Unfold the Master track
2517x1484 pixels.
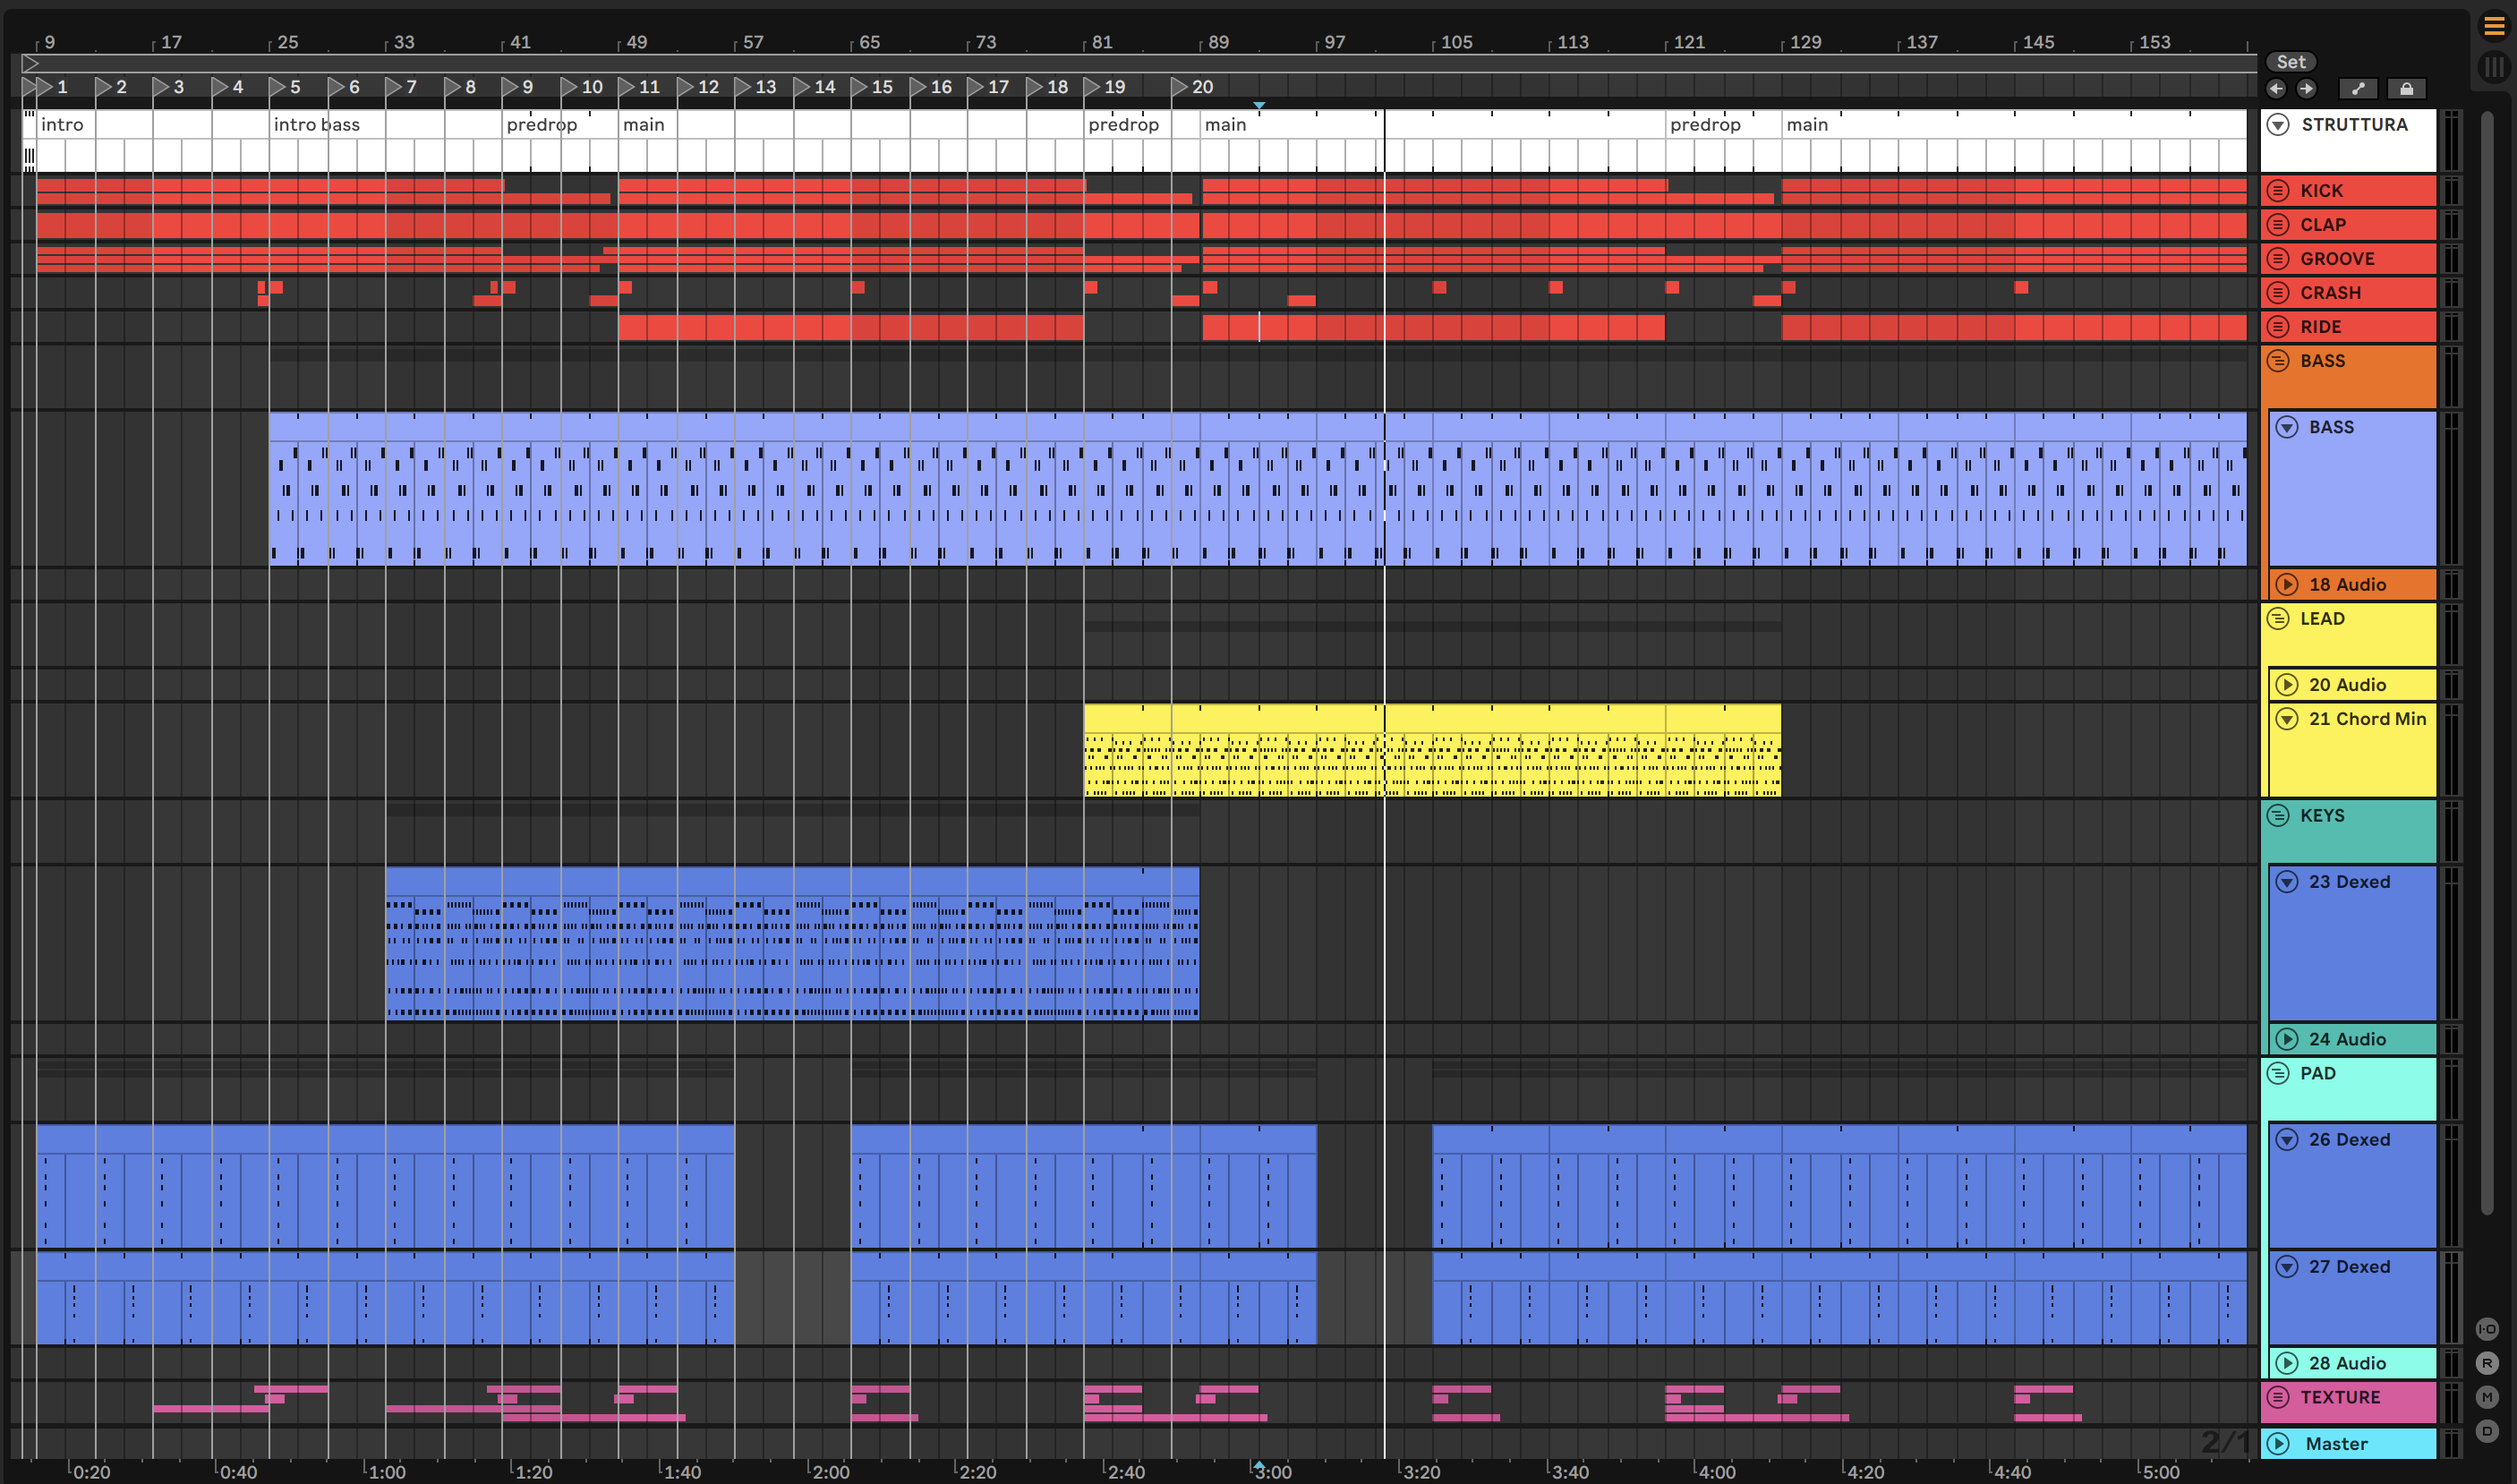click(2278, 1444)
